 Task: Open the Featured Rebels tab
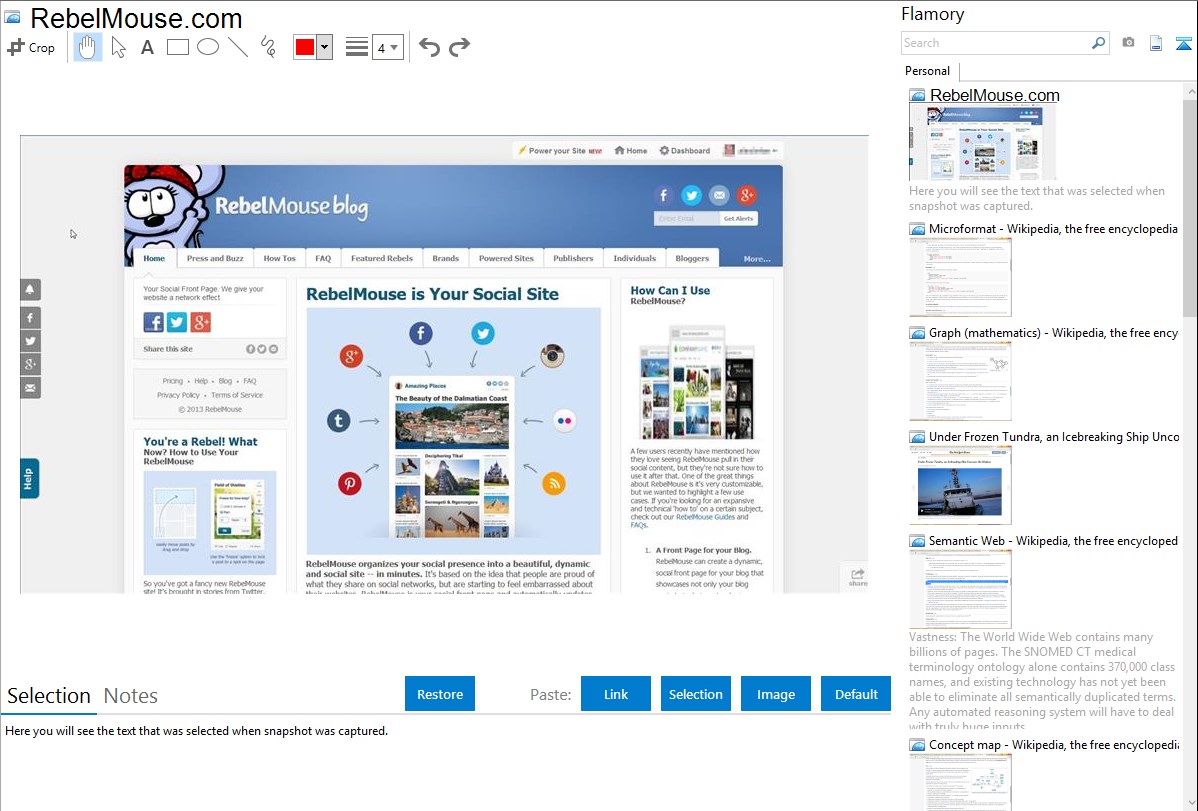(381, 258)
